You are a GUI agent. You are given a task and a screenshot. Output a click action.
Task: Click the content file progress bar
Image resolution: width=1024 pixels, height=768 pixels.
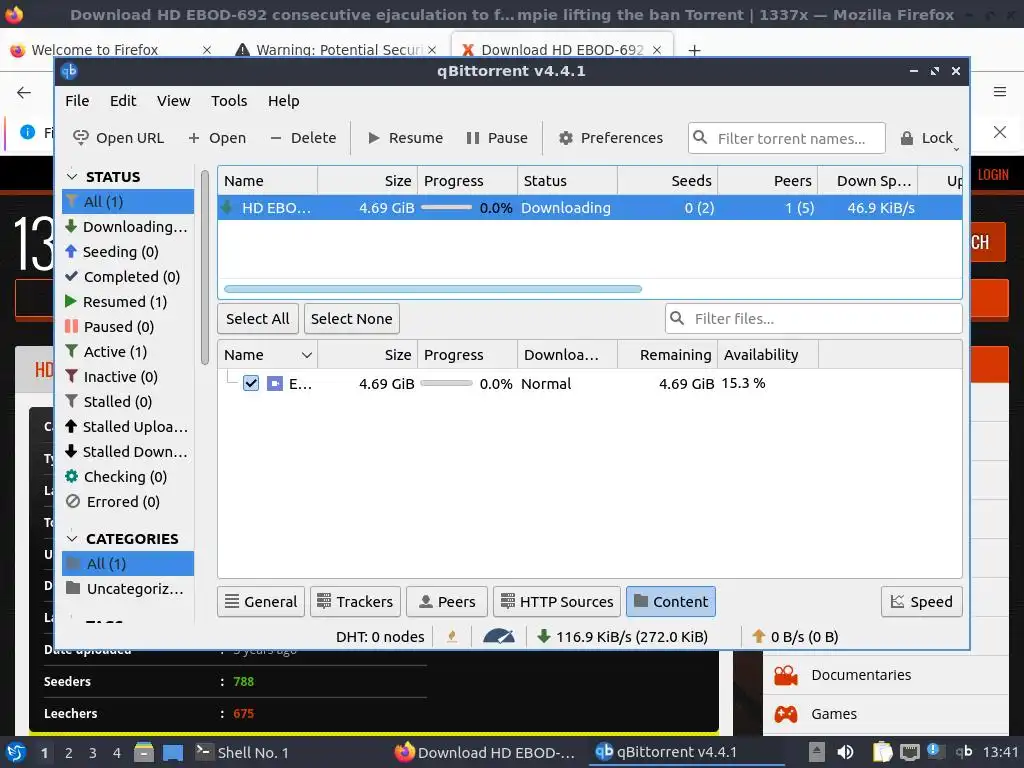click(446, 383)
